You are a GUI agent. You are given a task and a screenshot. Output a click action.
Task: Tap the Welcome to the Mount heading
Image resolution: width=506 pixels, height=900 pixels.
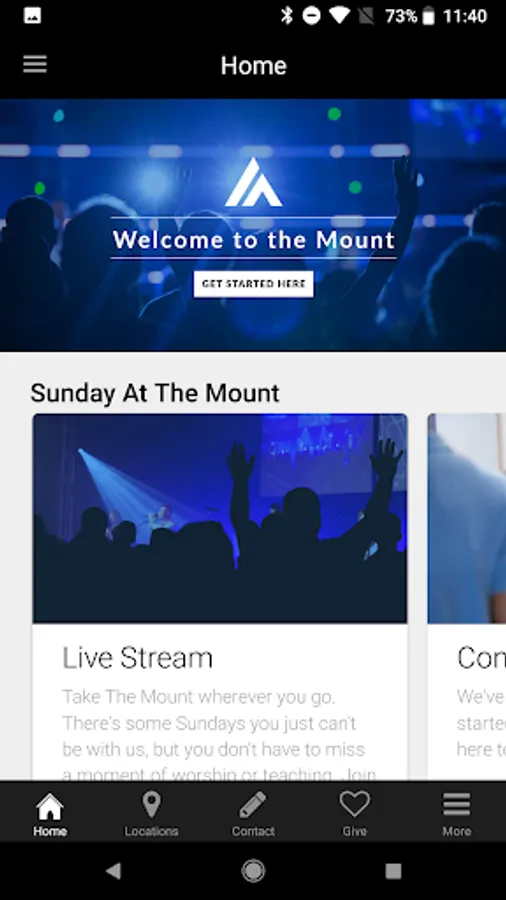tap(254, 239)
